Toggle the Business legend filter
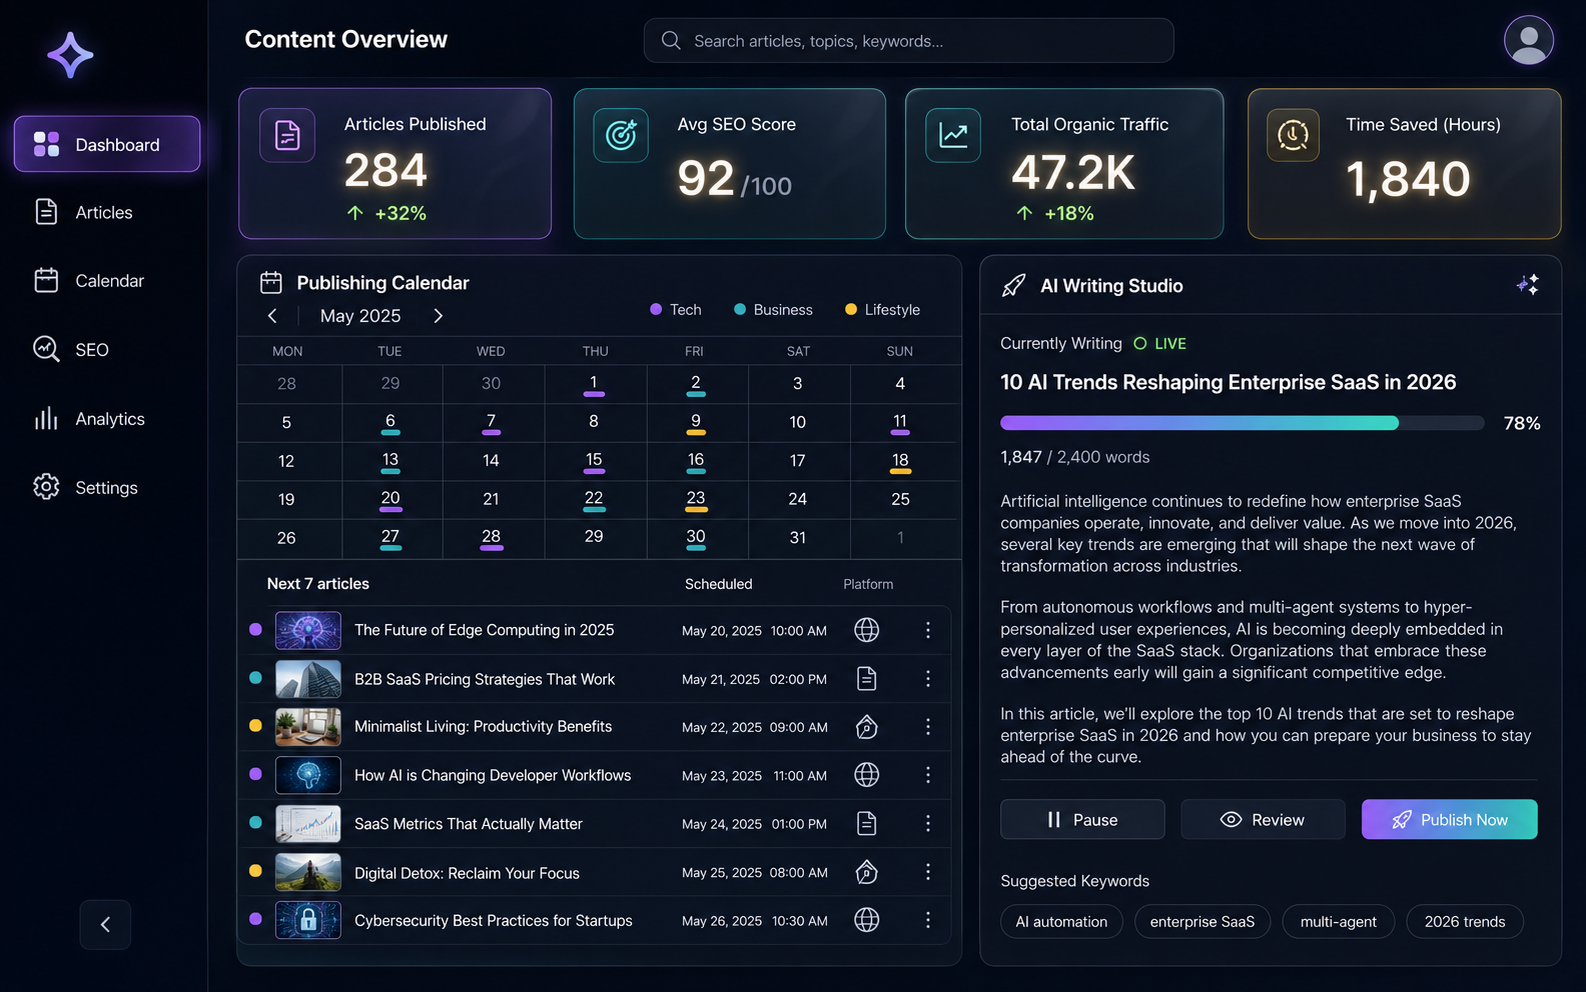Image resolution: width=1586 pixels, height=992 pixels. (x=773, y=310)
